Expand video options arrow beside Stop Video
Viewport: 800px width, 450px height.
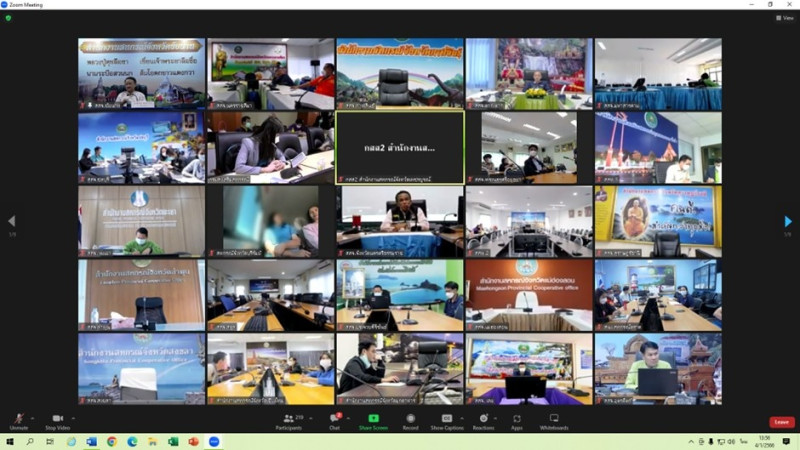point(74,418)
